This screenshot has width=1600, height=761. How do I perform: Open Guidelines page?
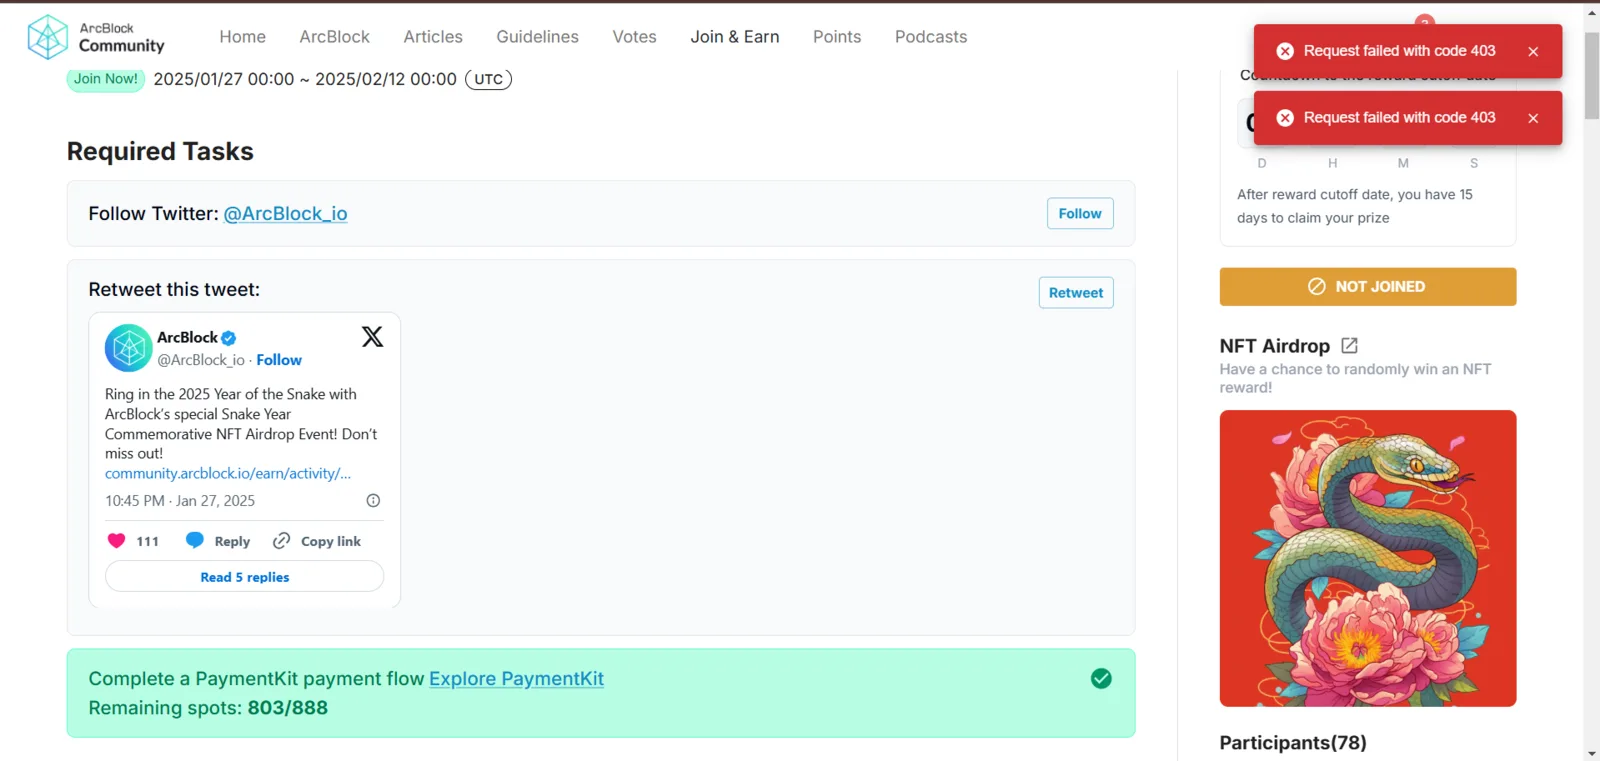[538, 37]
